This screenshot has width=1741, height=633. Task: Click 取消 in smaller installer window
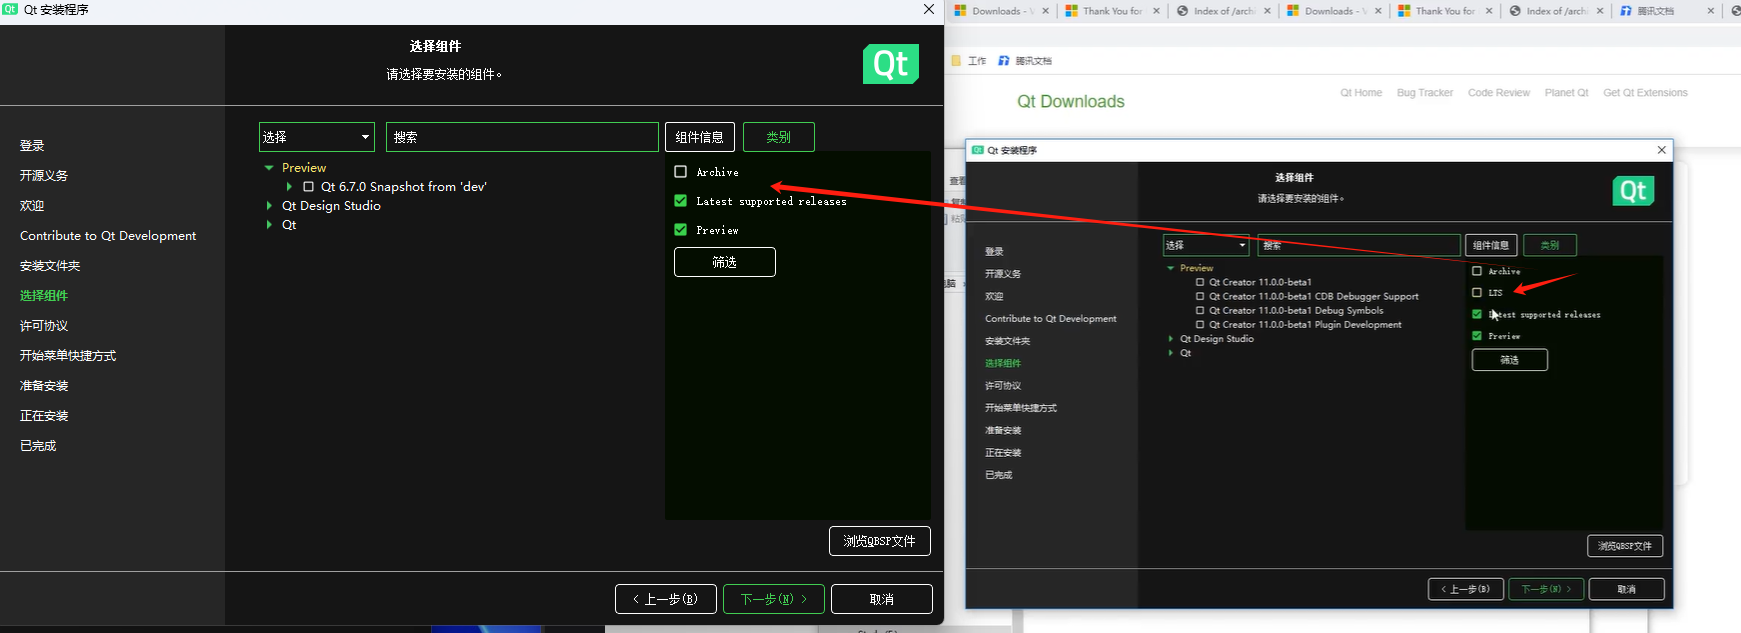click(1627, 589)
